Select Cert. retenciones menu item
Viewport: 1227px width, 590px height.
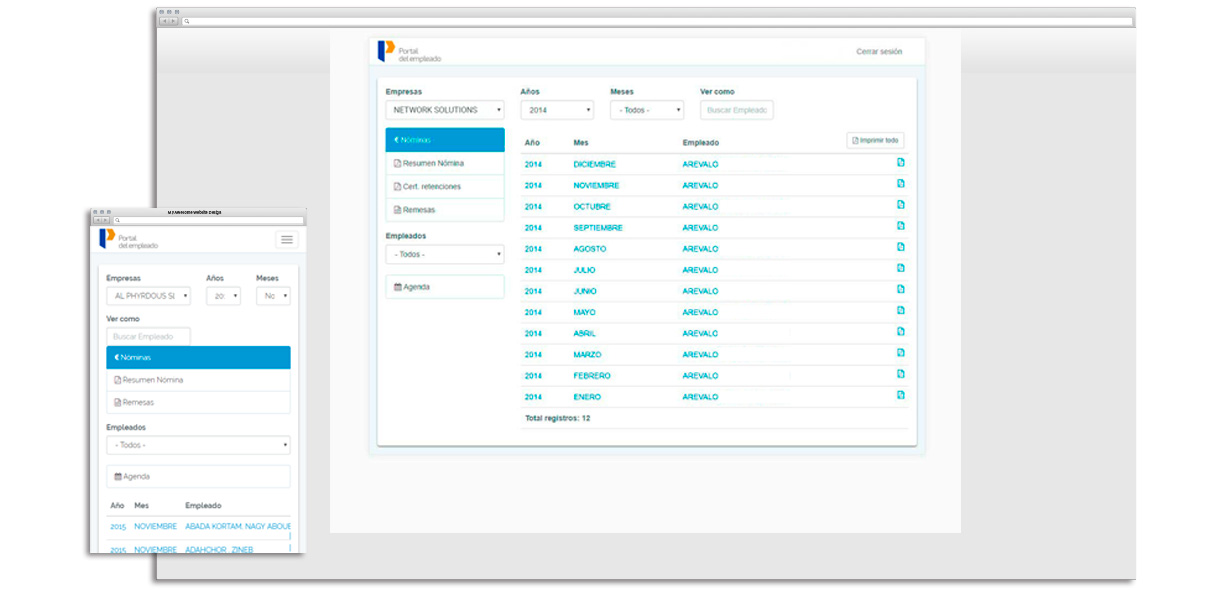[x=445, y=186]
